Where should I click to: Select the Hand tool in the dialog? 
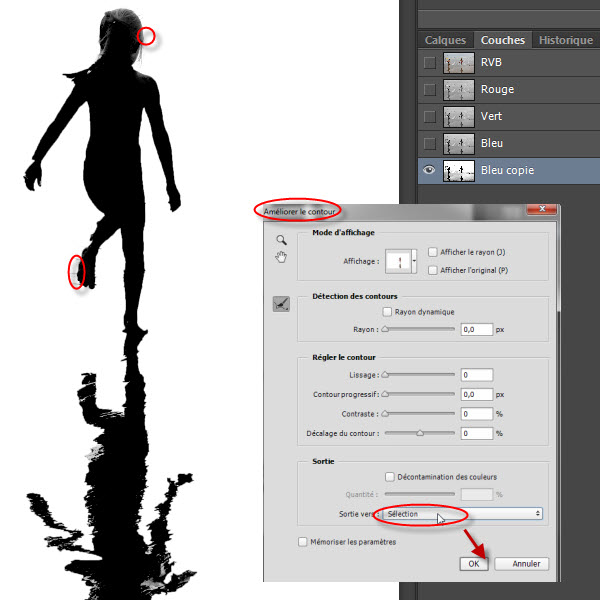click(x=282, y=257)
